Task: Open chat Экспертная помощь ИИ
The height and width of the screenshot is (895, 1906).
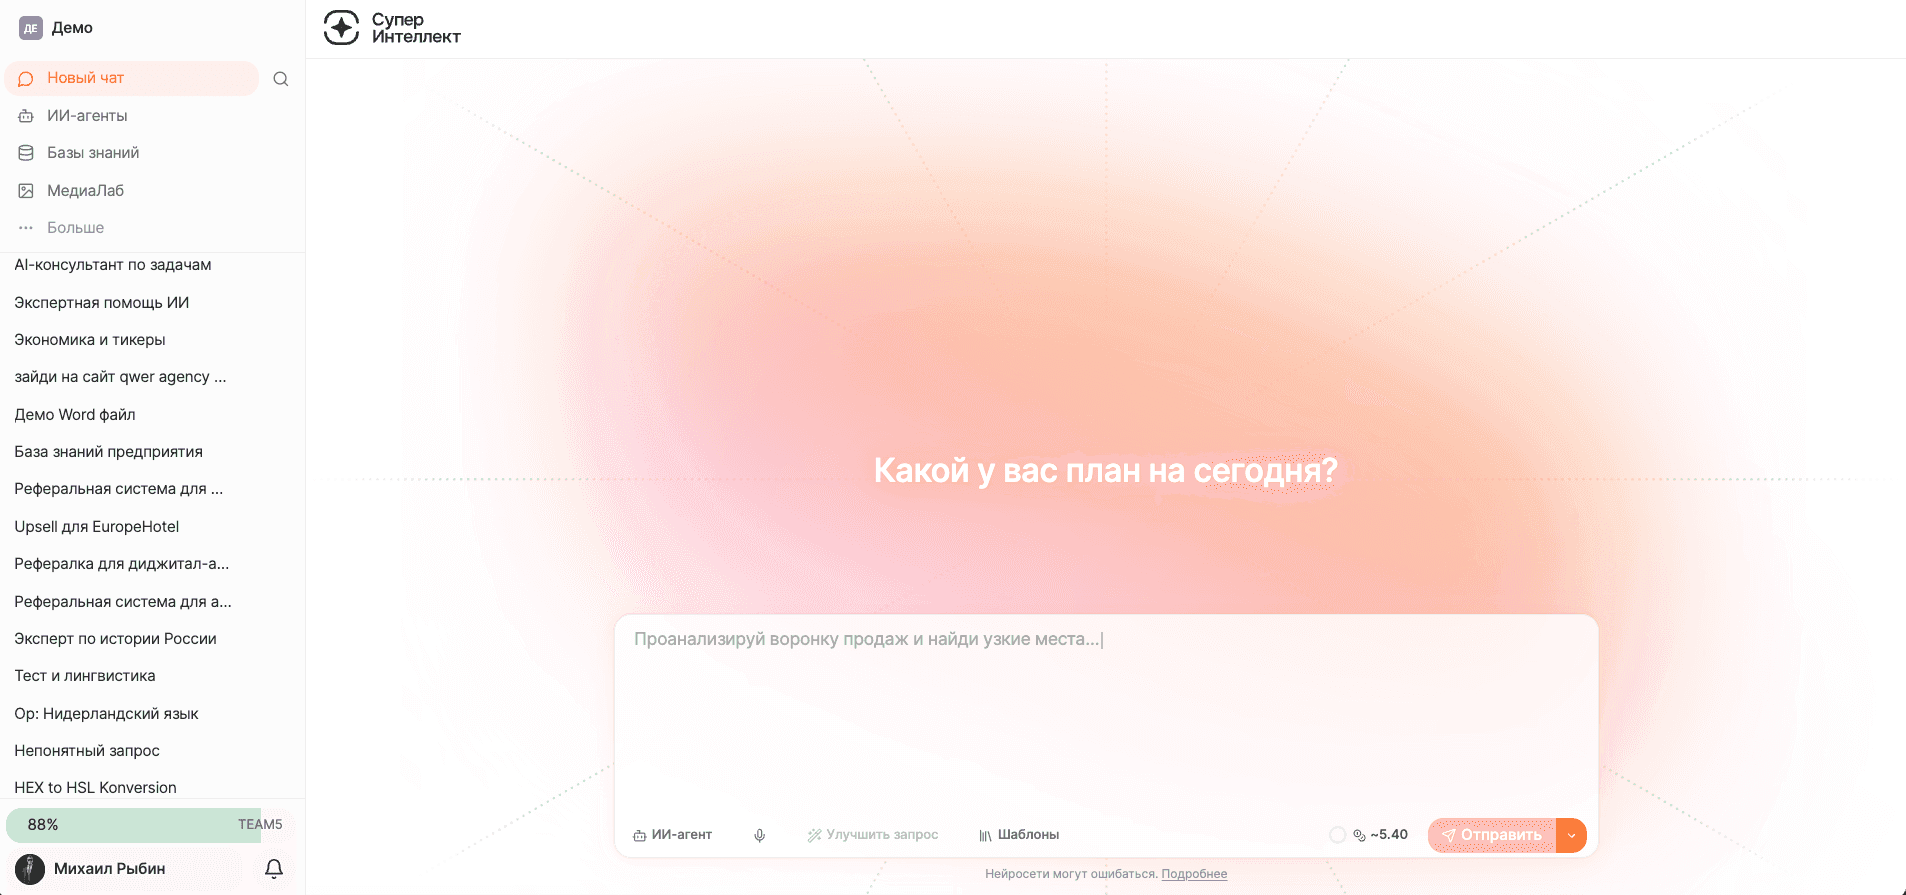Action: [x=101, y=303]
